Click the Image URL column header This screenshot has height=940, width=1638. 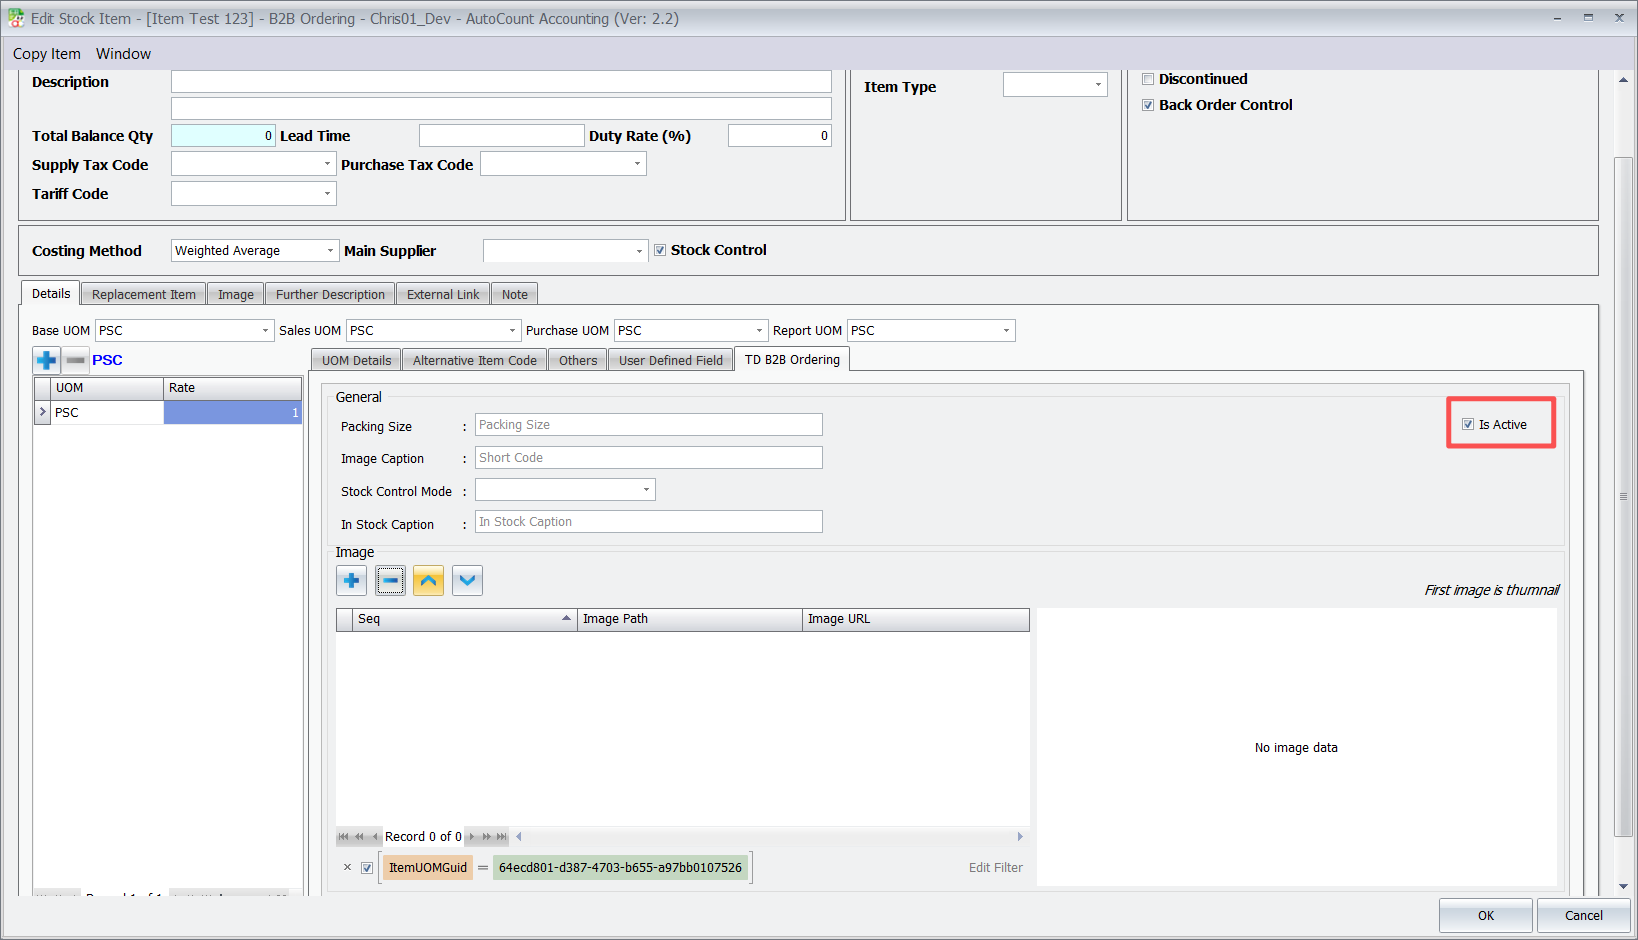point(916,619)
